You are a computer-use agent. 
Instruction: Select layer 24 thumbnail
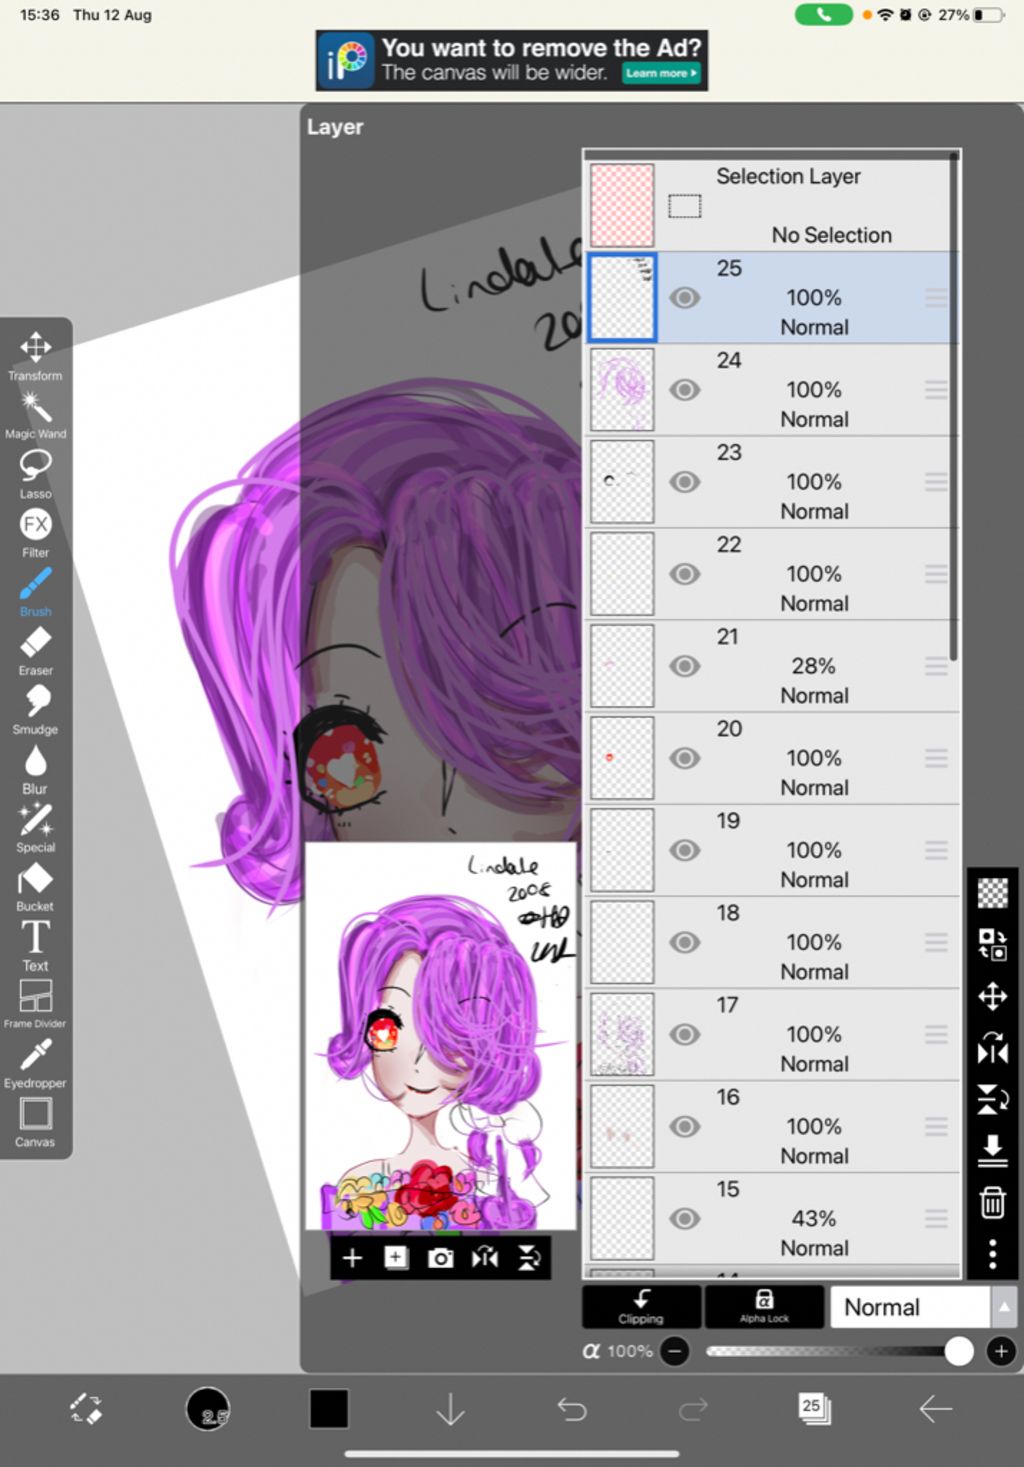point(622,390)
